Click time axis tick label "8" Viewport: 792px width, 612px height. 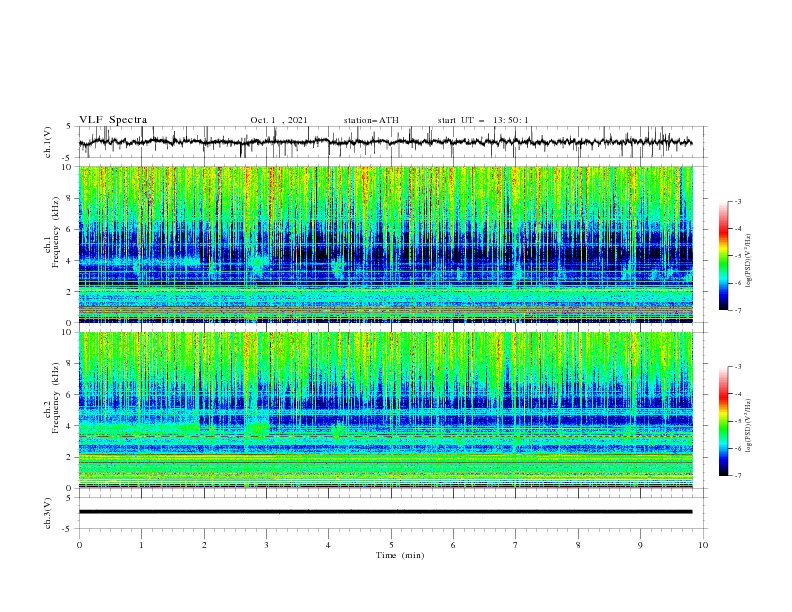tap(578, 545)
